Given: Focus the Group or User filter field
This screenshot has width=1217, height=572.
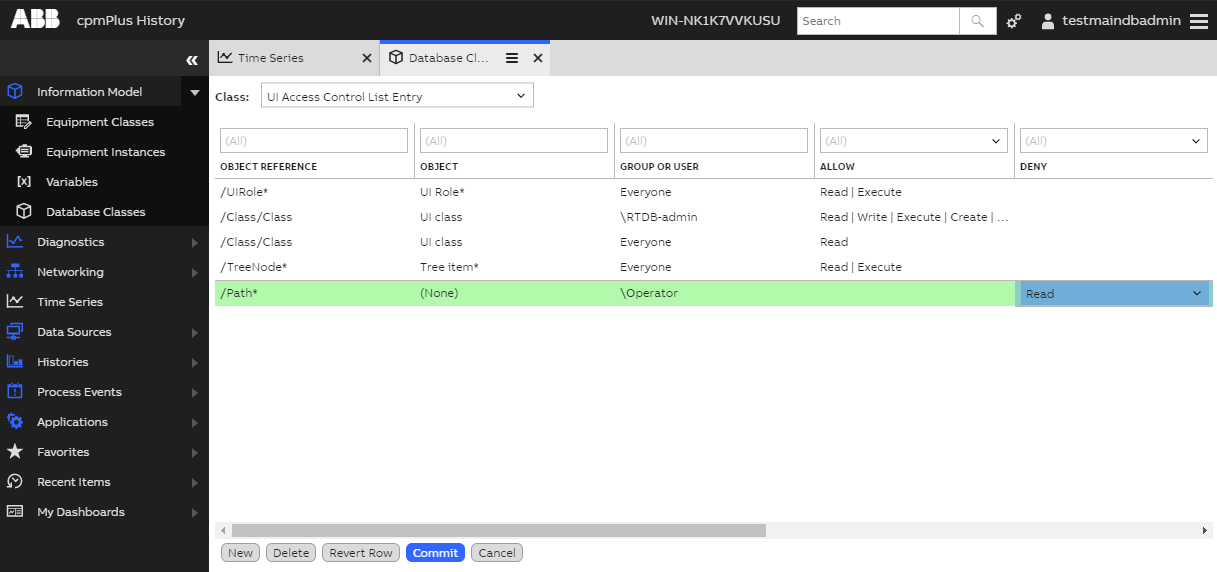Looking at the screenshot, I should tap(714, 141).
